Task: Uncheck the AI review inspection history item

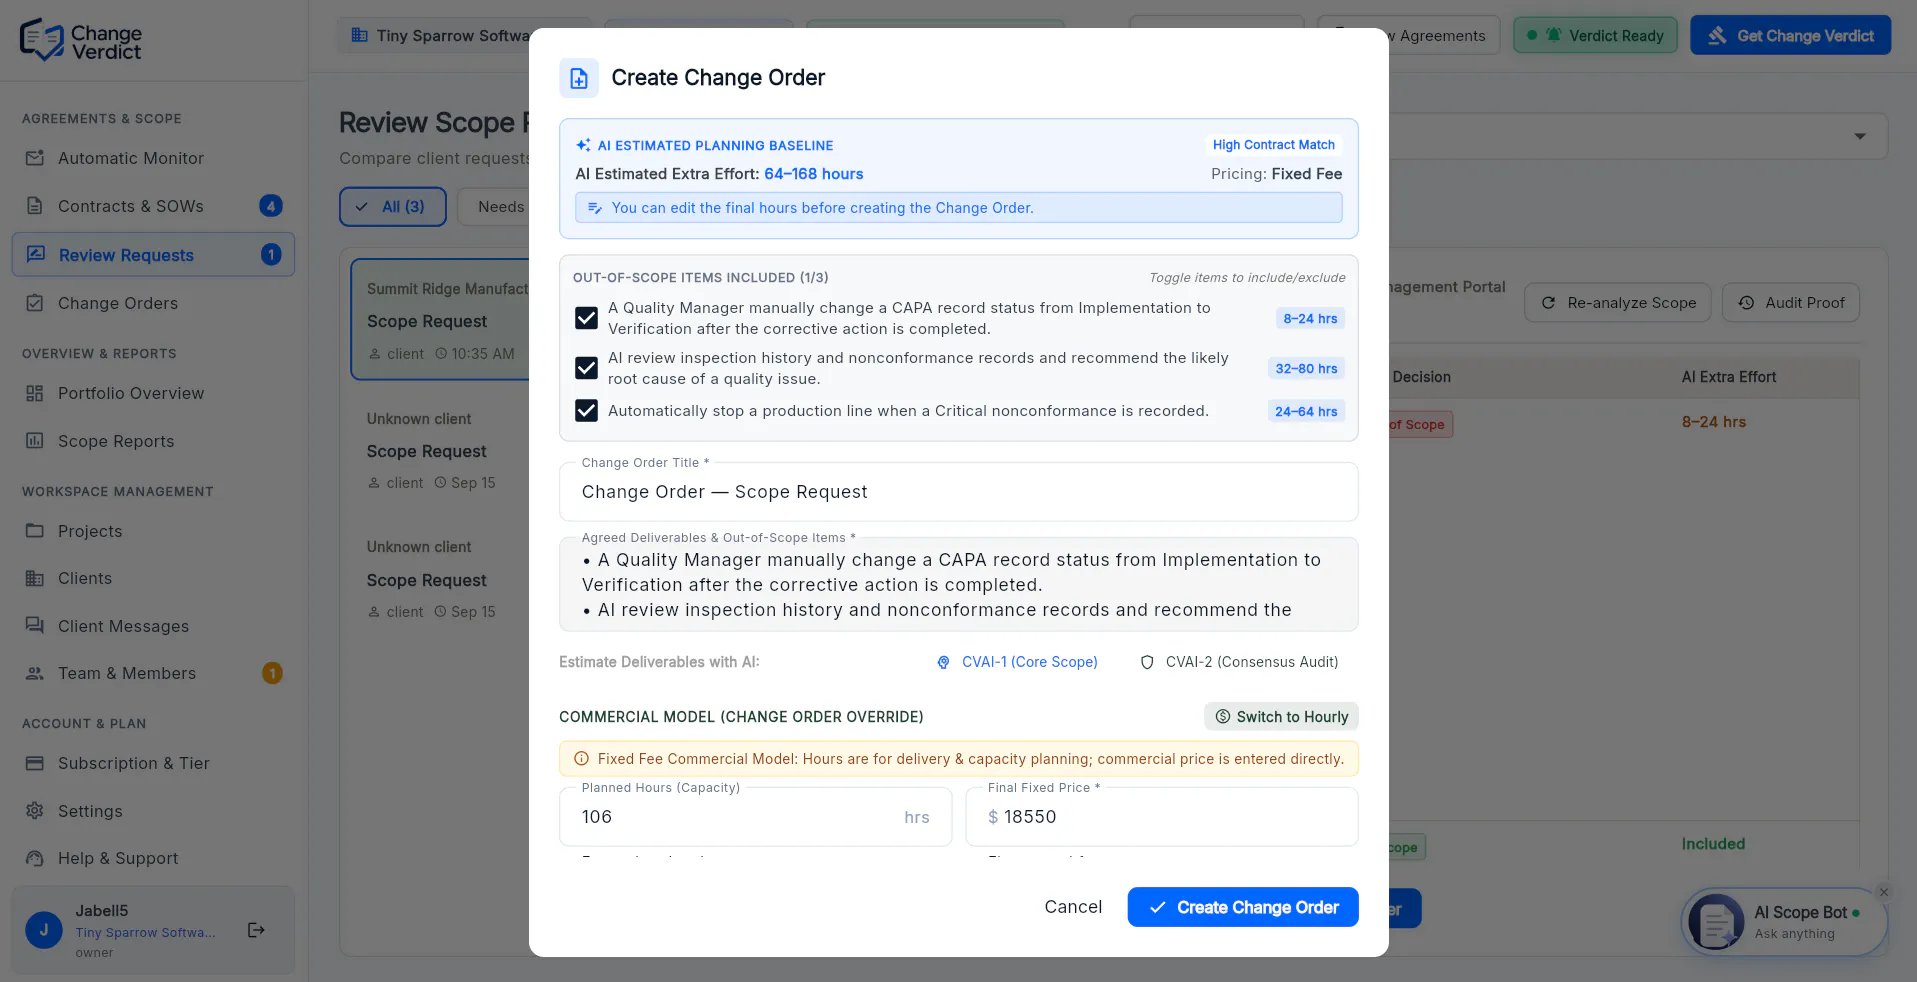Action: tap(586, 368)
